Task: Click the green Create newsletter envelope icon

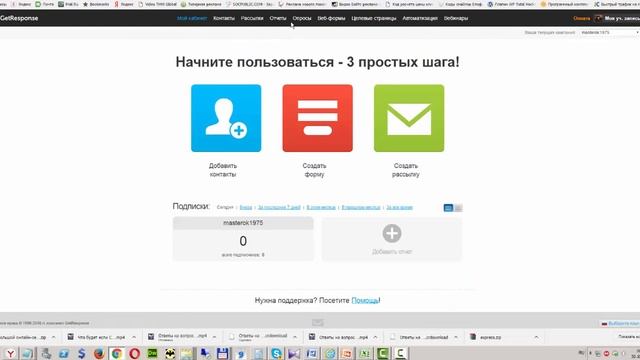Action: pos(409,118)
